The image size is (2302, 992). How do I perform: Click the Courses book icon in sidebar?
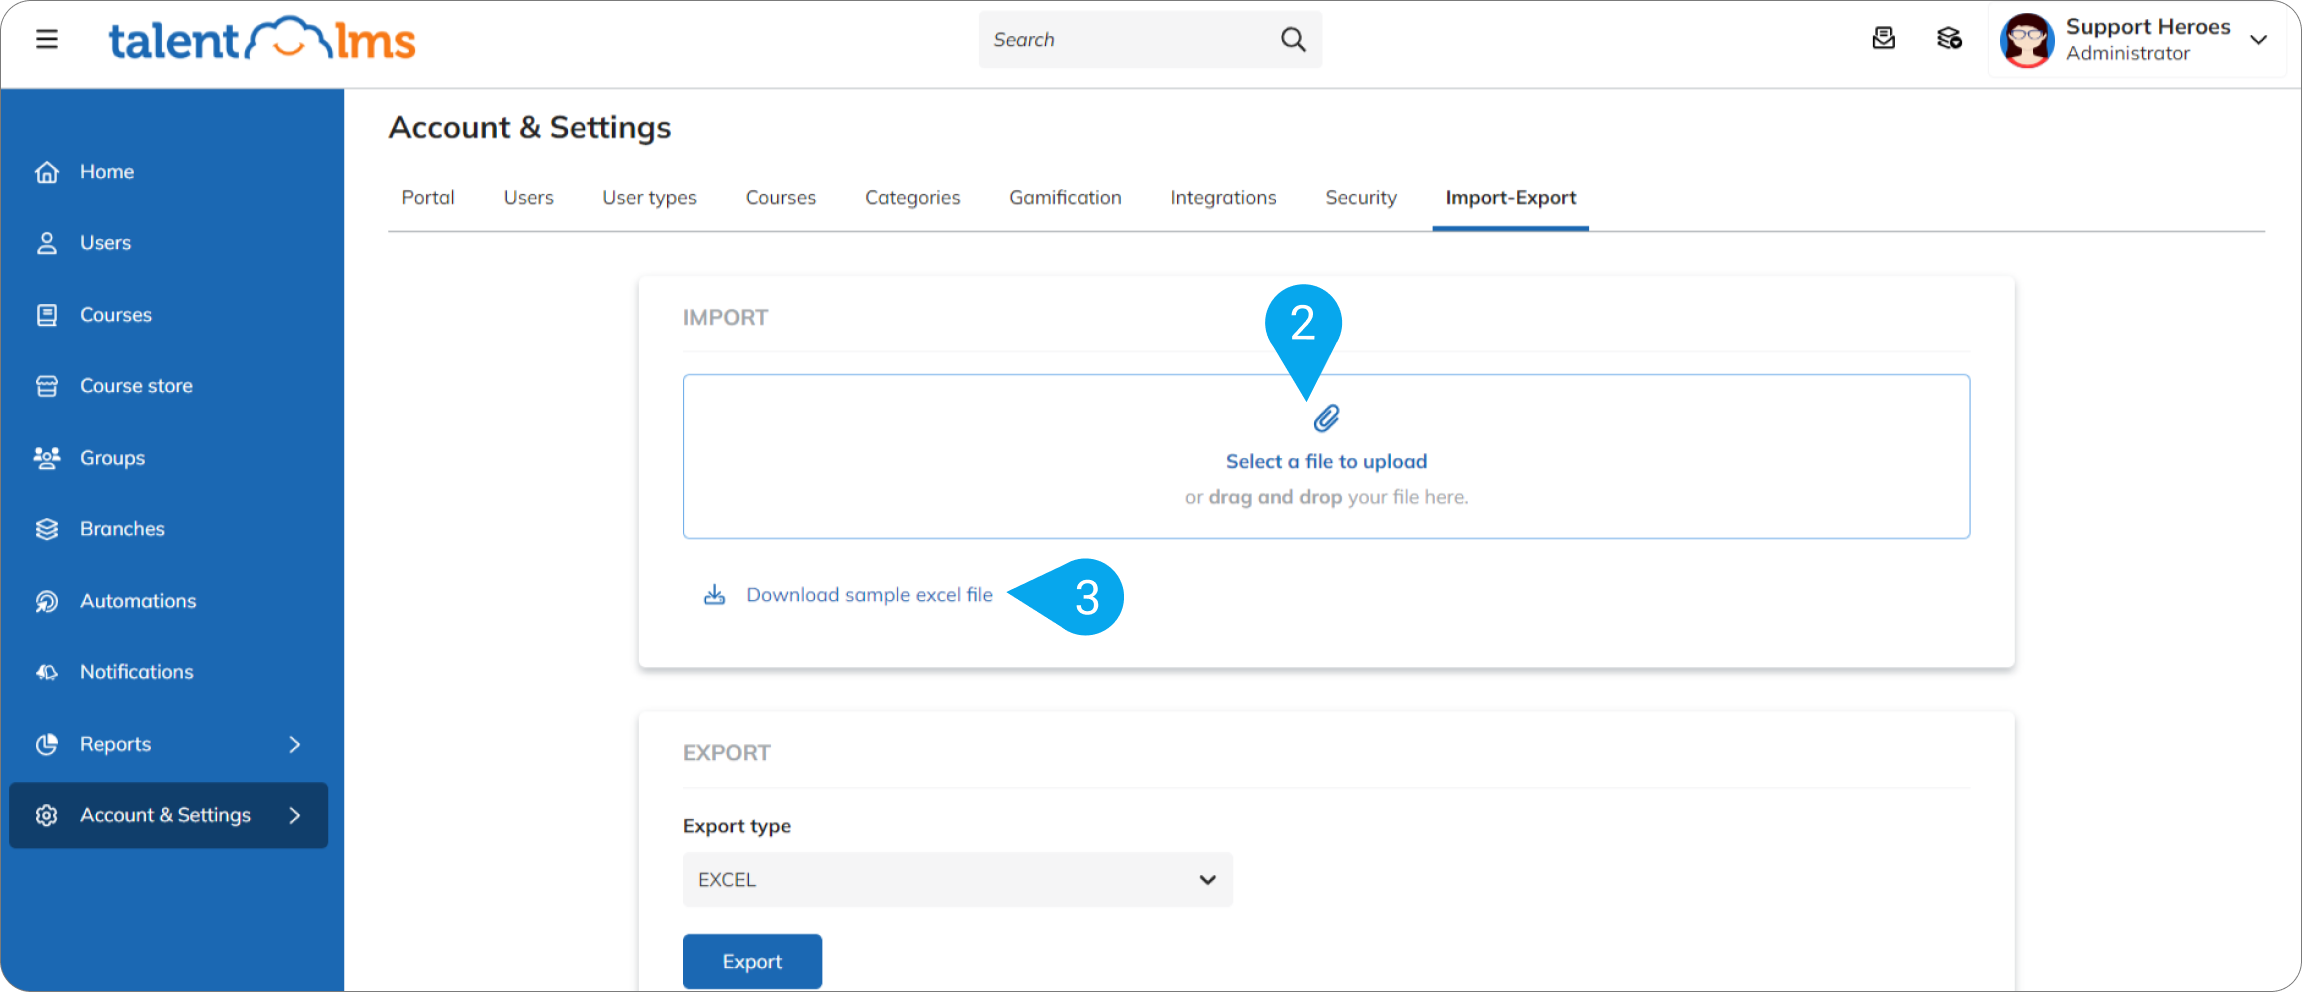(47, 315)
